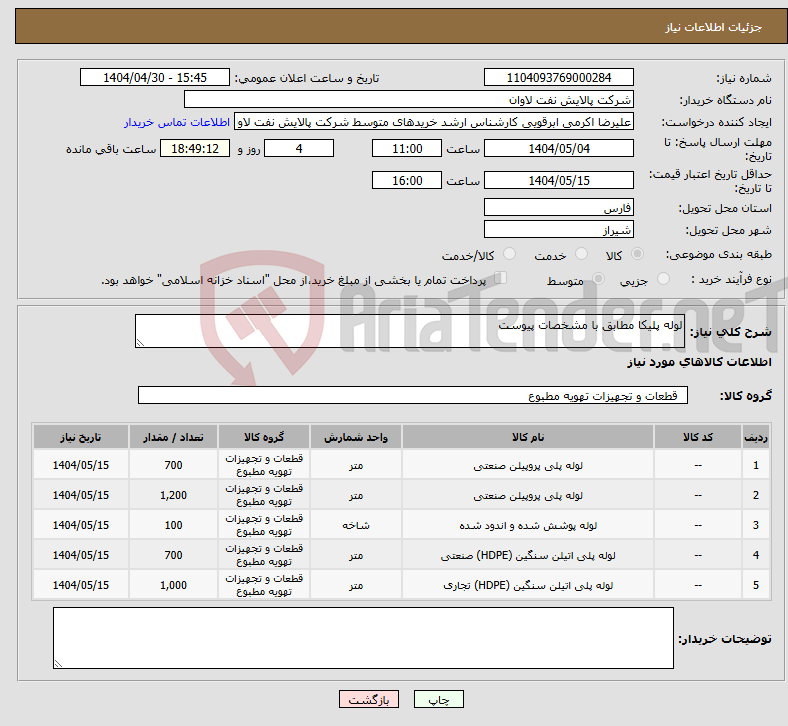
Task: Click the اطلاعات کالاهای مورد نیاز section heading
Action: pyautogui.click(x=699, y=362)
